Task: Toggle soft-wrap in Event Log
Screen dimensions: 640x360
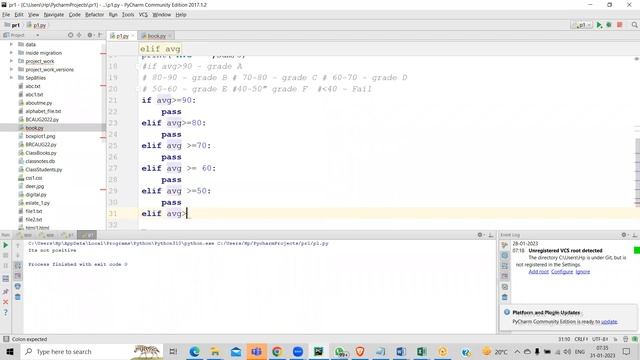Action: pos(505,266)
